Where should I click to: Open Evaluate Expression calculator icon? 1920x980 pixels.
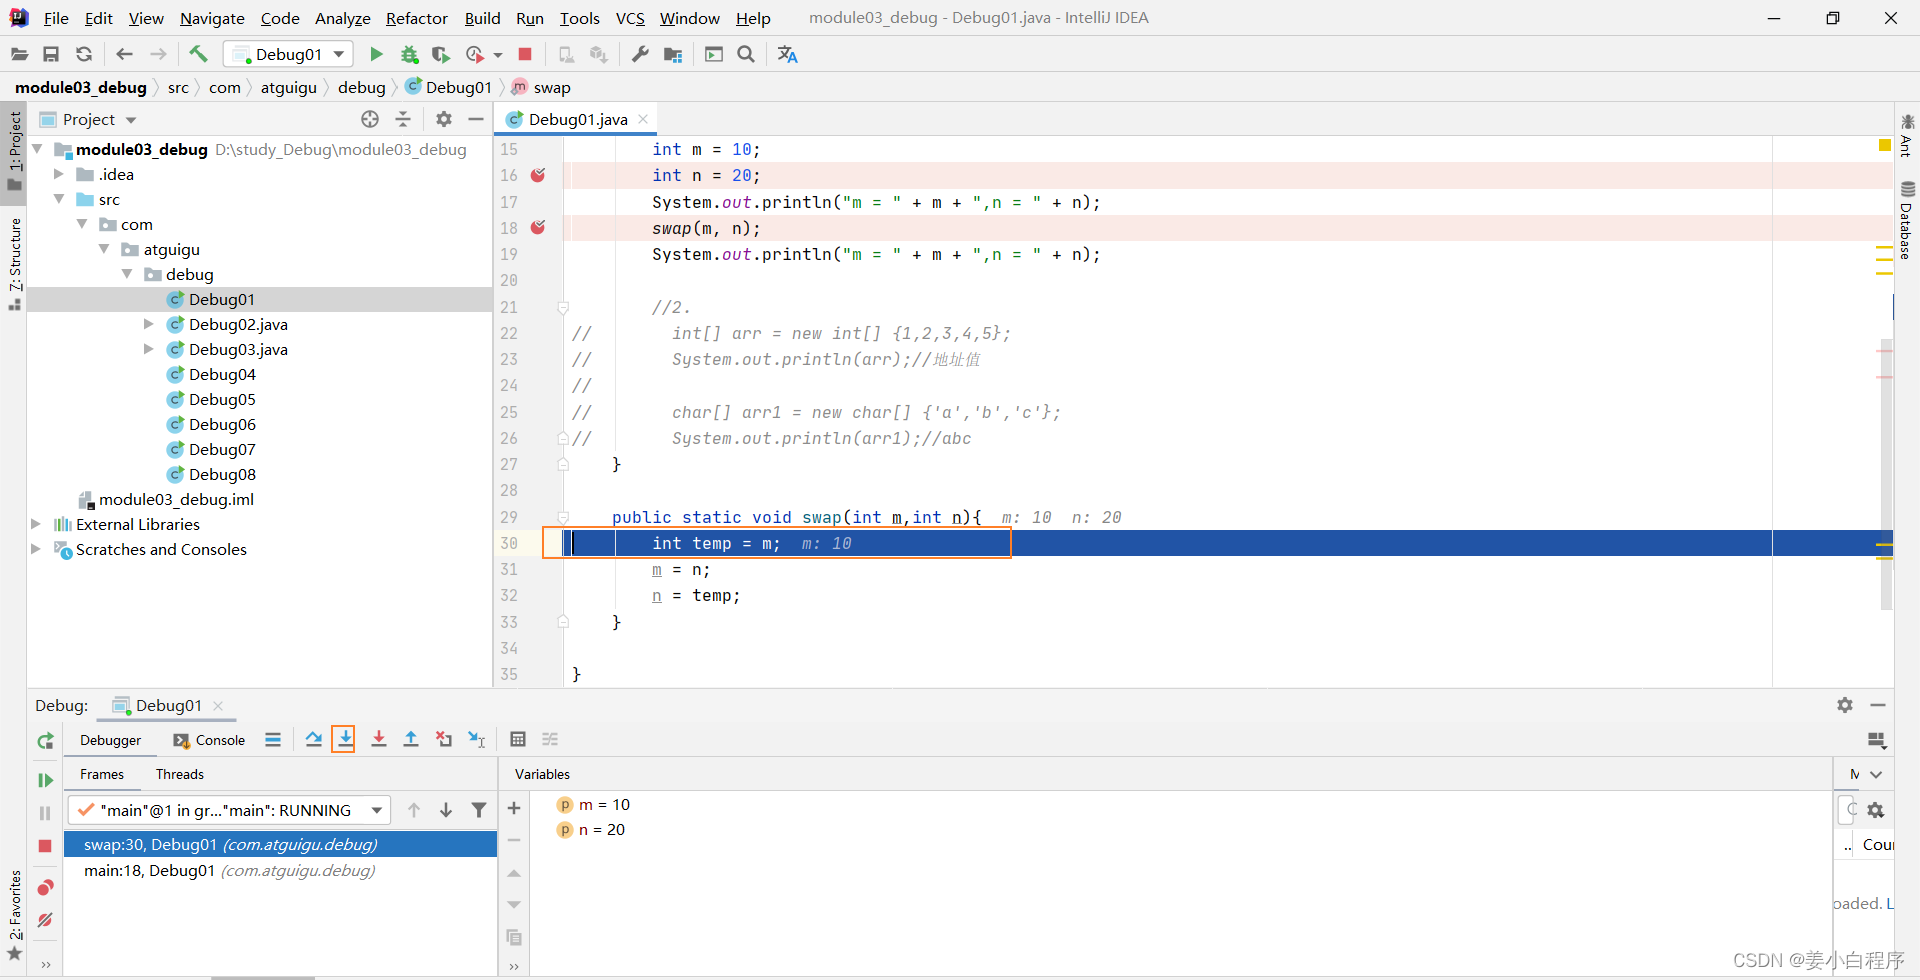(518, 739)
